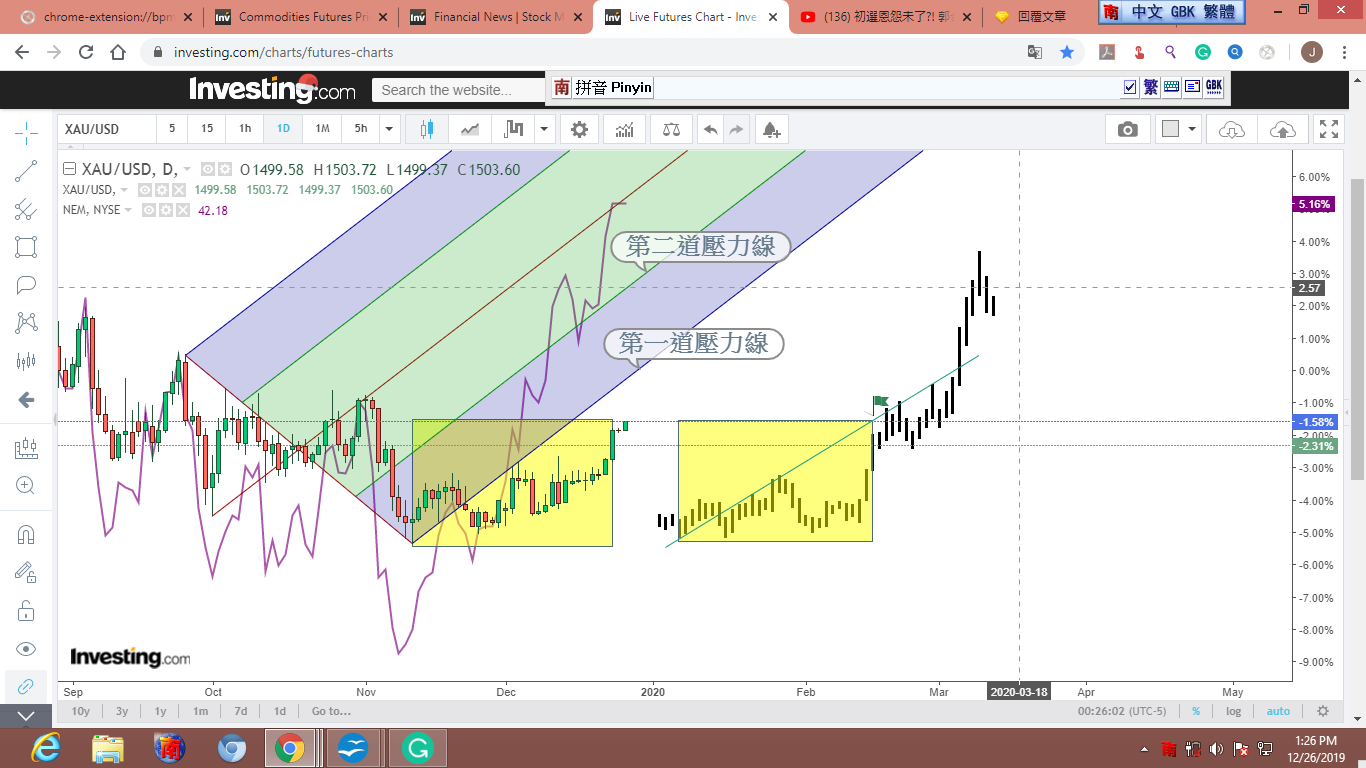This screenshot has height=768, width=1366.
Task: Take a chart snapshot with camera
Action: point(1127,129)
